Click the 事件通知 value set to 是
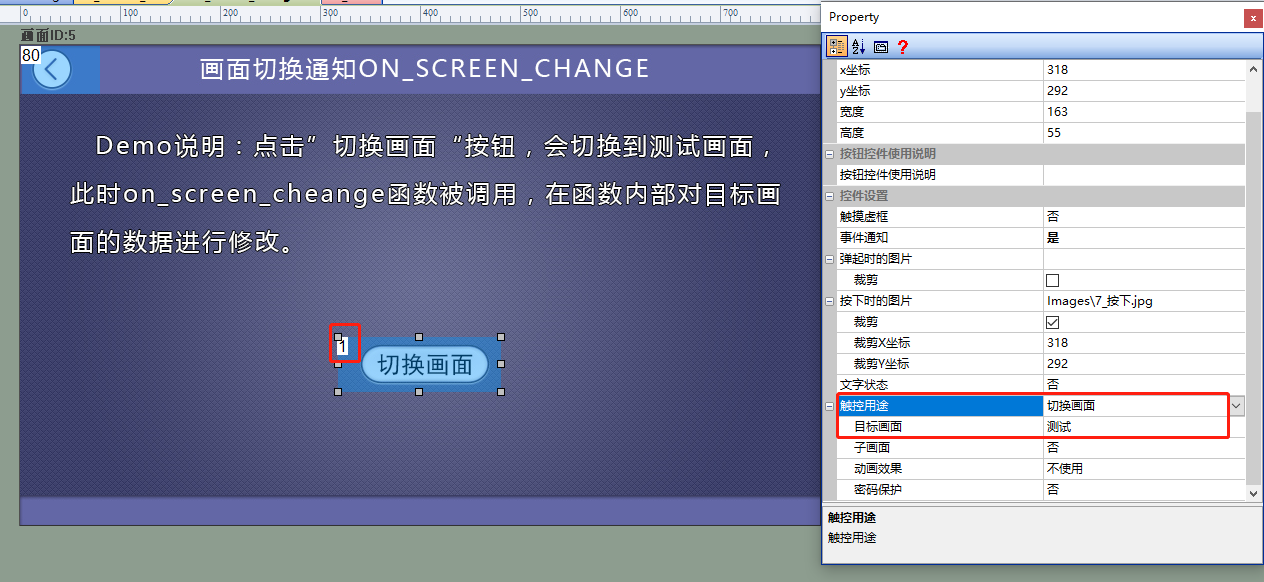 point(1144,238)
